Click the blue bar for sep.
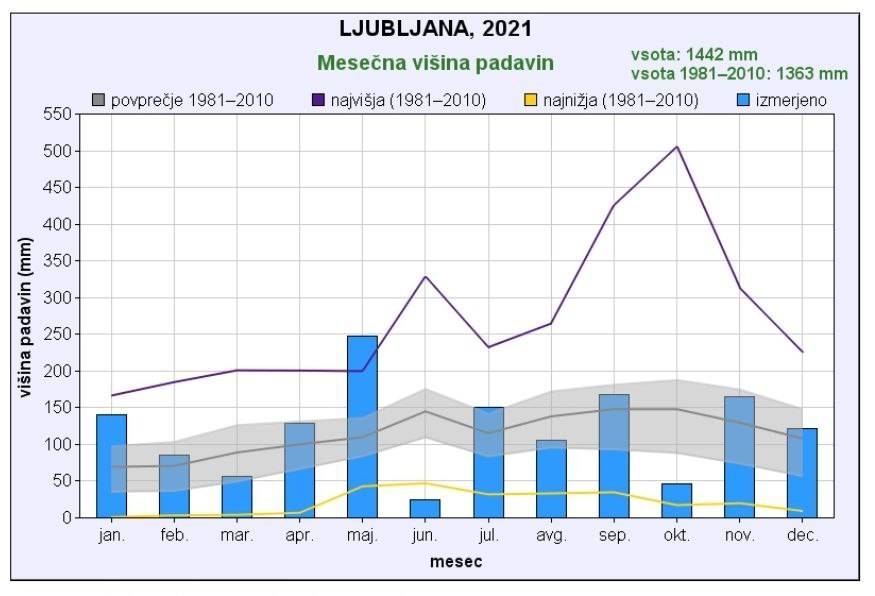Viewport: 875px width, 596px height. click(614, 456)
